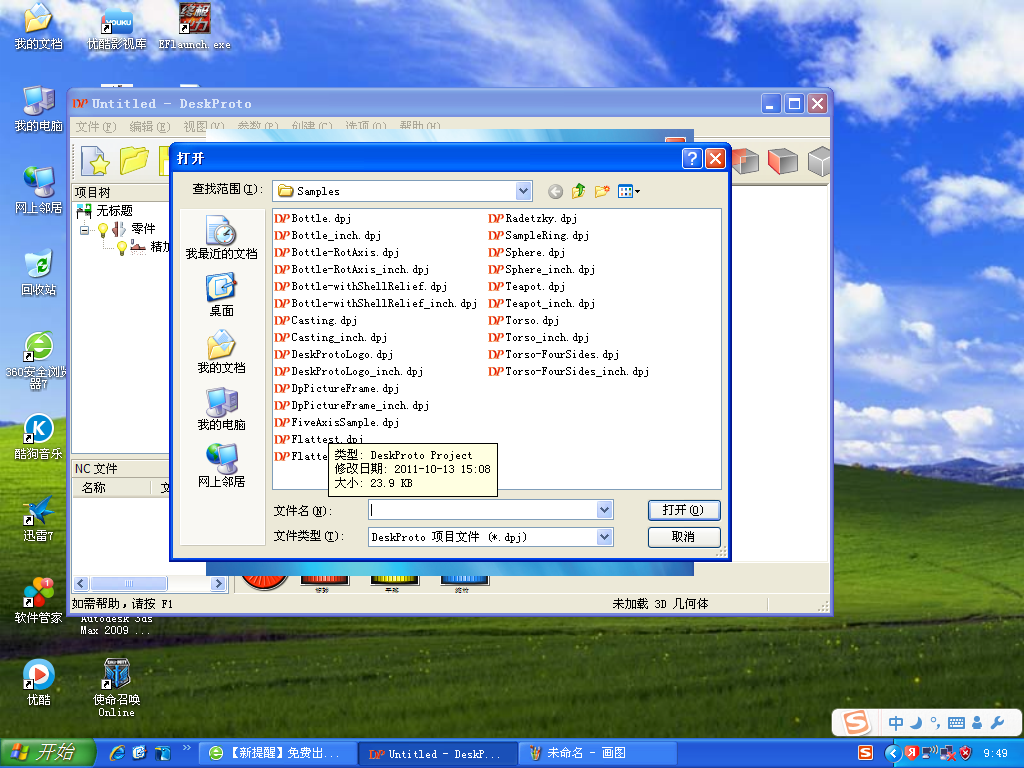The width and height of the screenshot is (1024, 768).
Task: Select Bottle-RotAxis.dpj file
Action: (x=337, y=252)
